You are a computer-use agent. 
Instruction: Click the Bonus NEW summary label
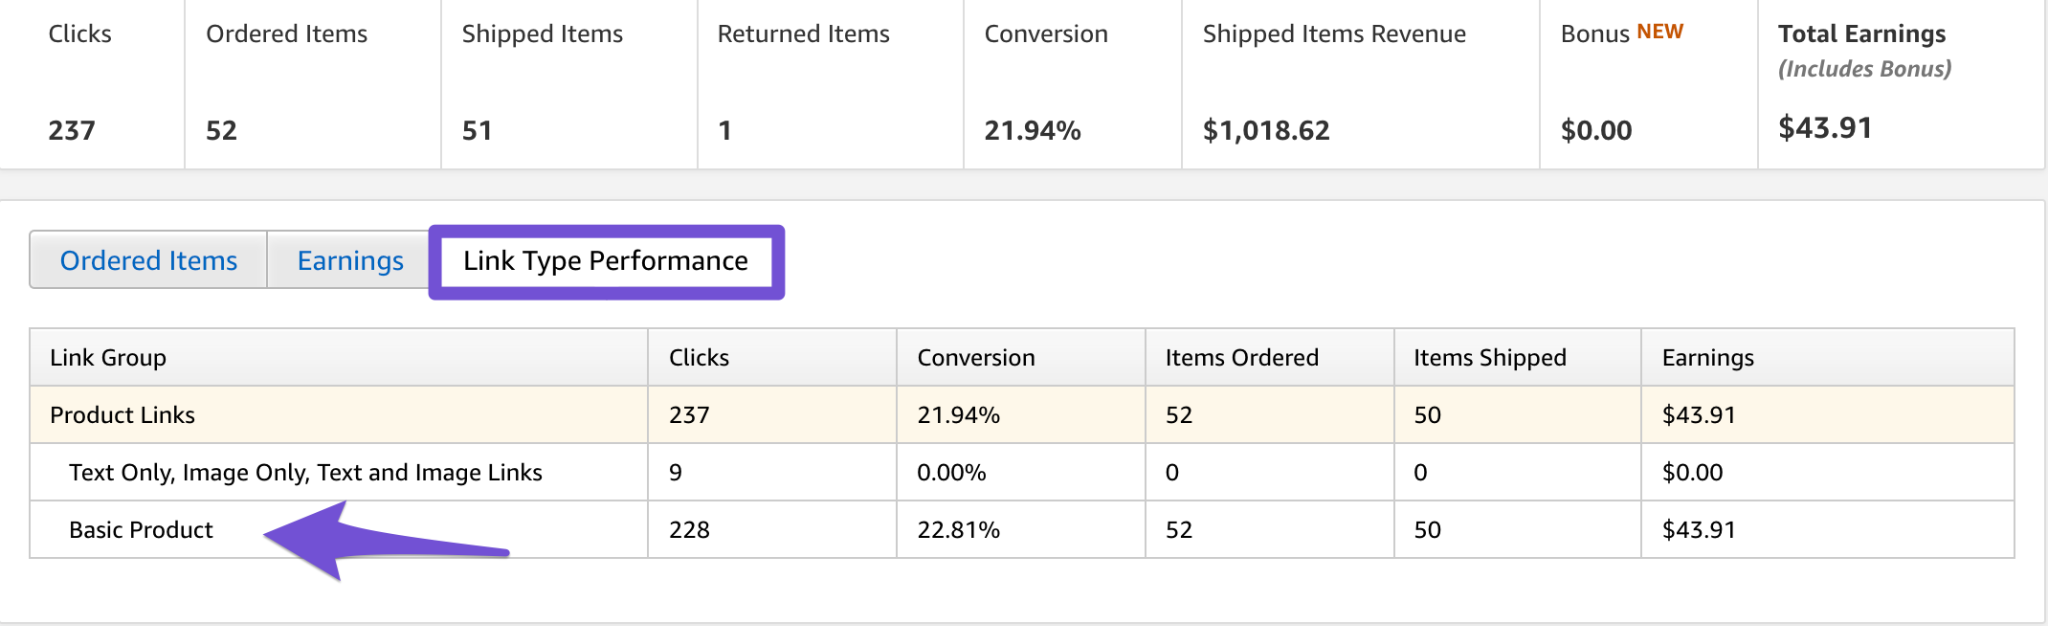coord(1622,33)
